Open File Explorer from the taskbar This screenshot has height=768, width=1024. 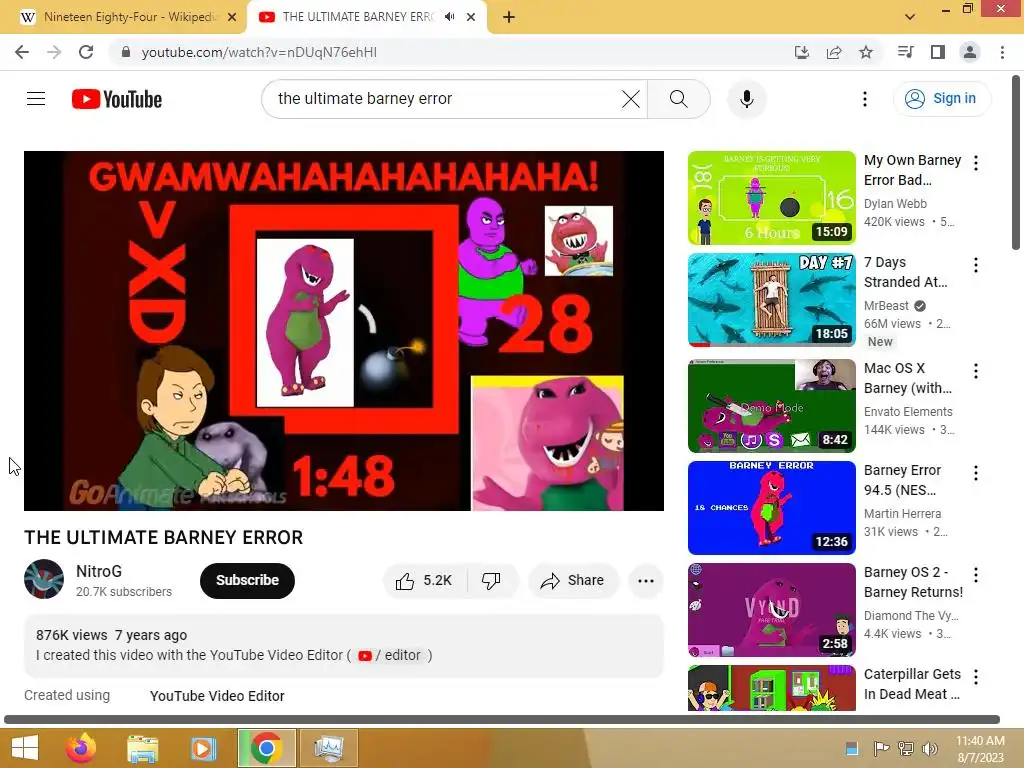[x=142, y=748]
